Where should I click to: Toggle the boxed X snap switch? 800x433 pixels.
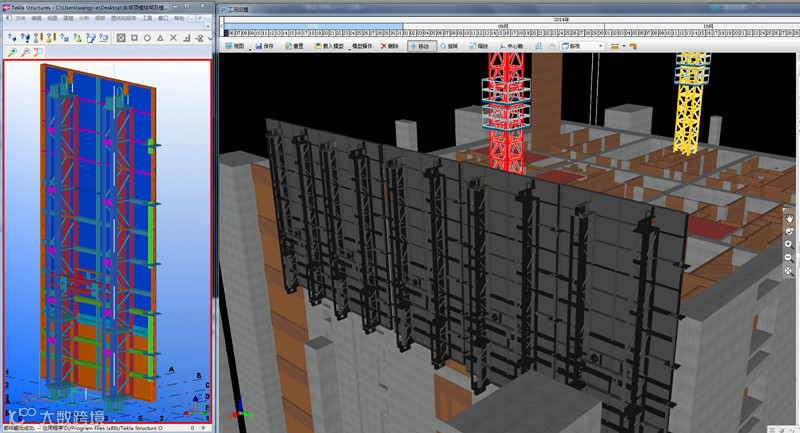tap(119, 38)
